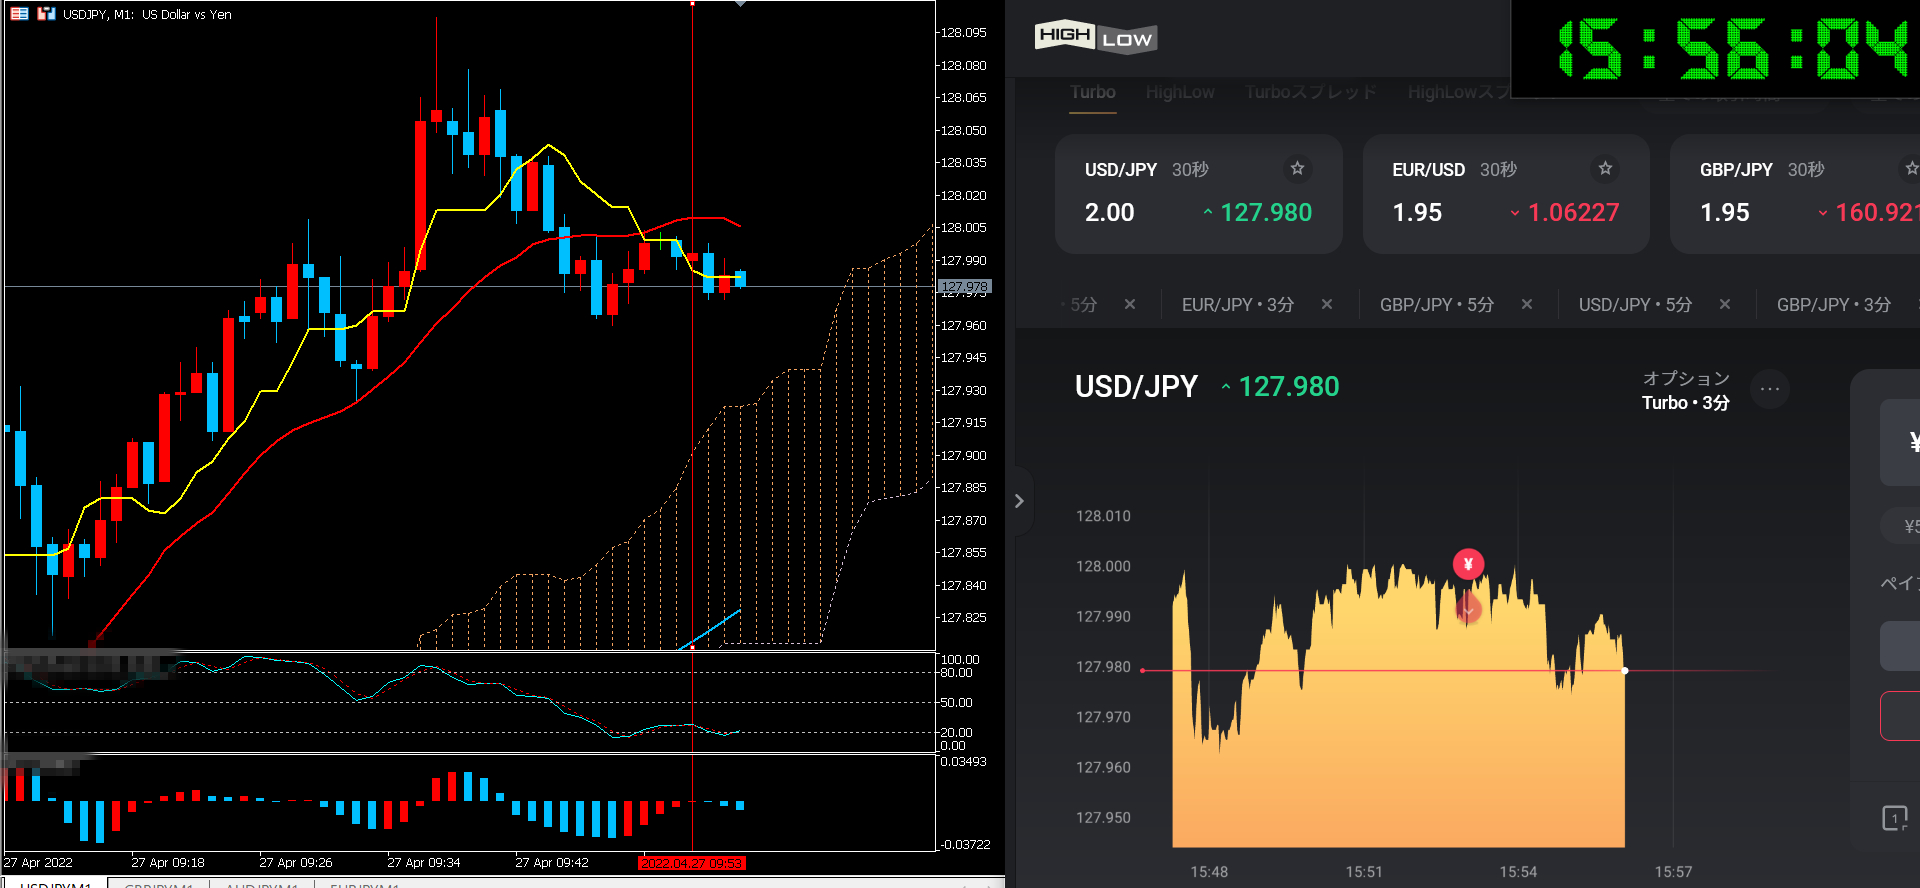Close the GBP/JPY 5分 tab
This screenshot has width=1920, height=888.
click(1527, 305)
